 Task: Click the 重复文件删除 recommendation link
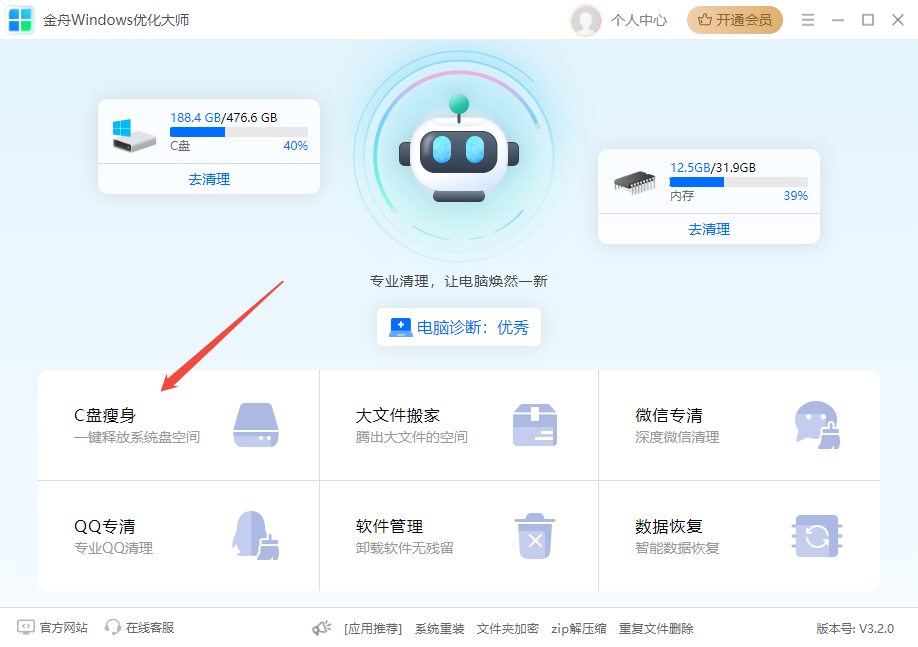click(656, 629)
